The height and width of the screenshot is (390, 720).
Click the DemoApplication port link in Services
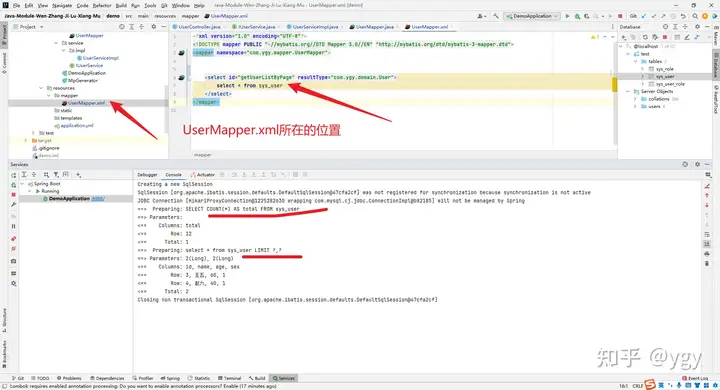[x=98, y=198]
